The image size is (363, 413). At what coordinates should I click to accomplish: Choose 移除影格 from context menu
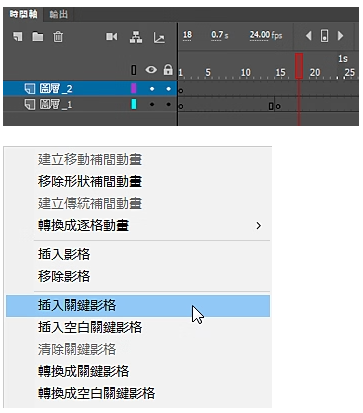click(64, 276)
